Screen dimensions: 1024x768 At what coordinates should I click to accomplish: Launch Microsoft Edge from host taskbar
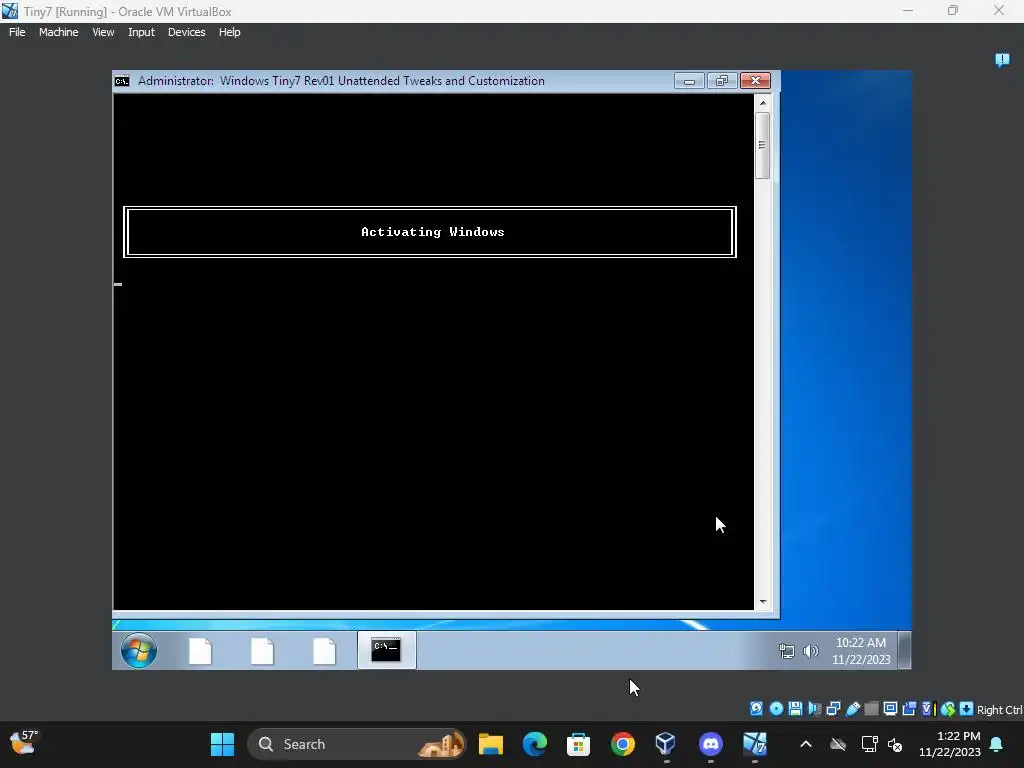534,744
